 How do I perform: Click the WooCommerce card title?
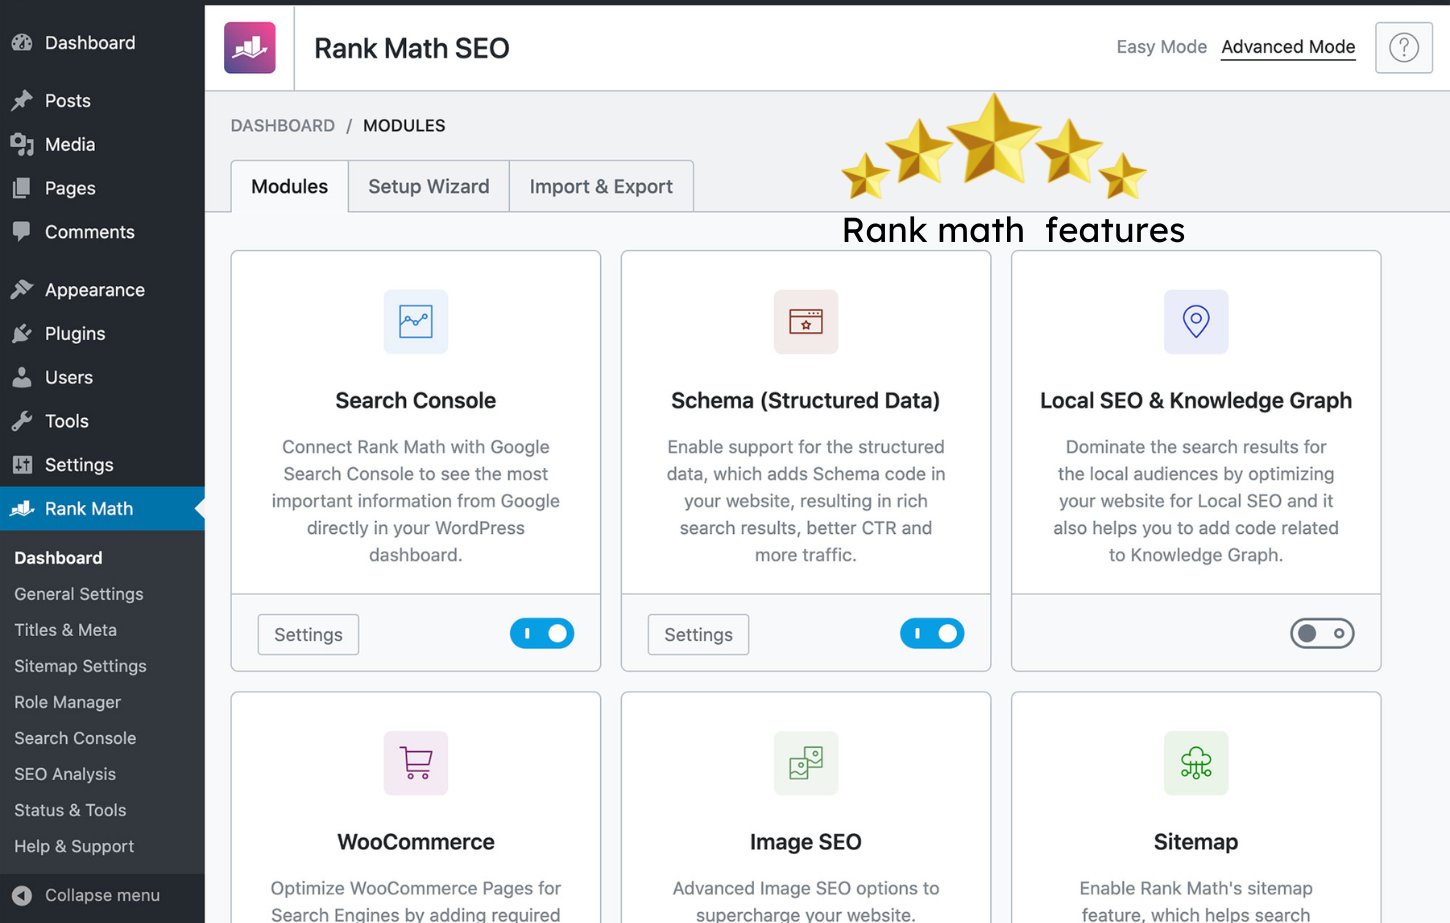pyautogui.click(x=415, y=841)
